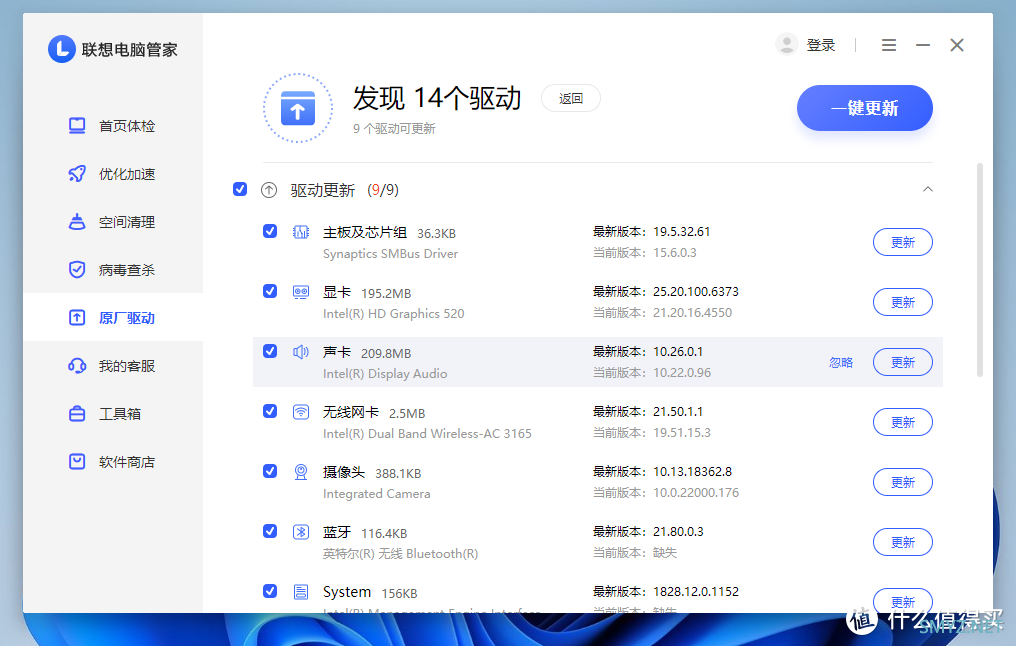This screenshot has width=1016, height=646.
Task: Click the webcam icon for 摄像头
Action: [x=301, y=472]
